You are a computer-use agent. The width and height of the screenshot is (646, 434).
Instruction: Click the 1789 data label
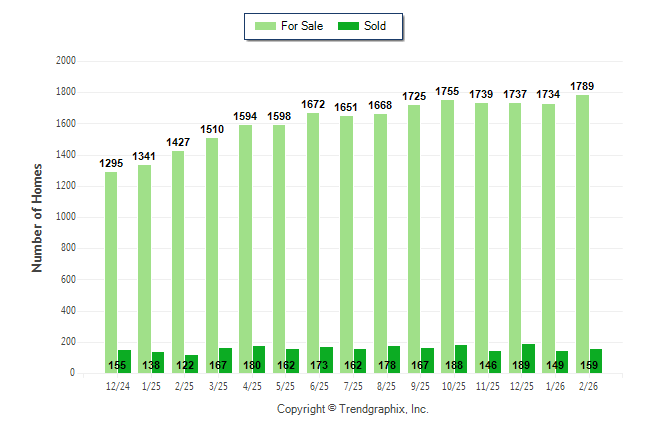click(x=582, y=87)
